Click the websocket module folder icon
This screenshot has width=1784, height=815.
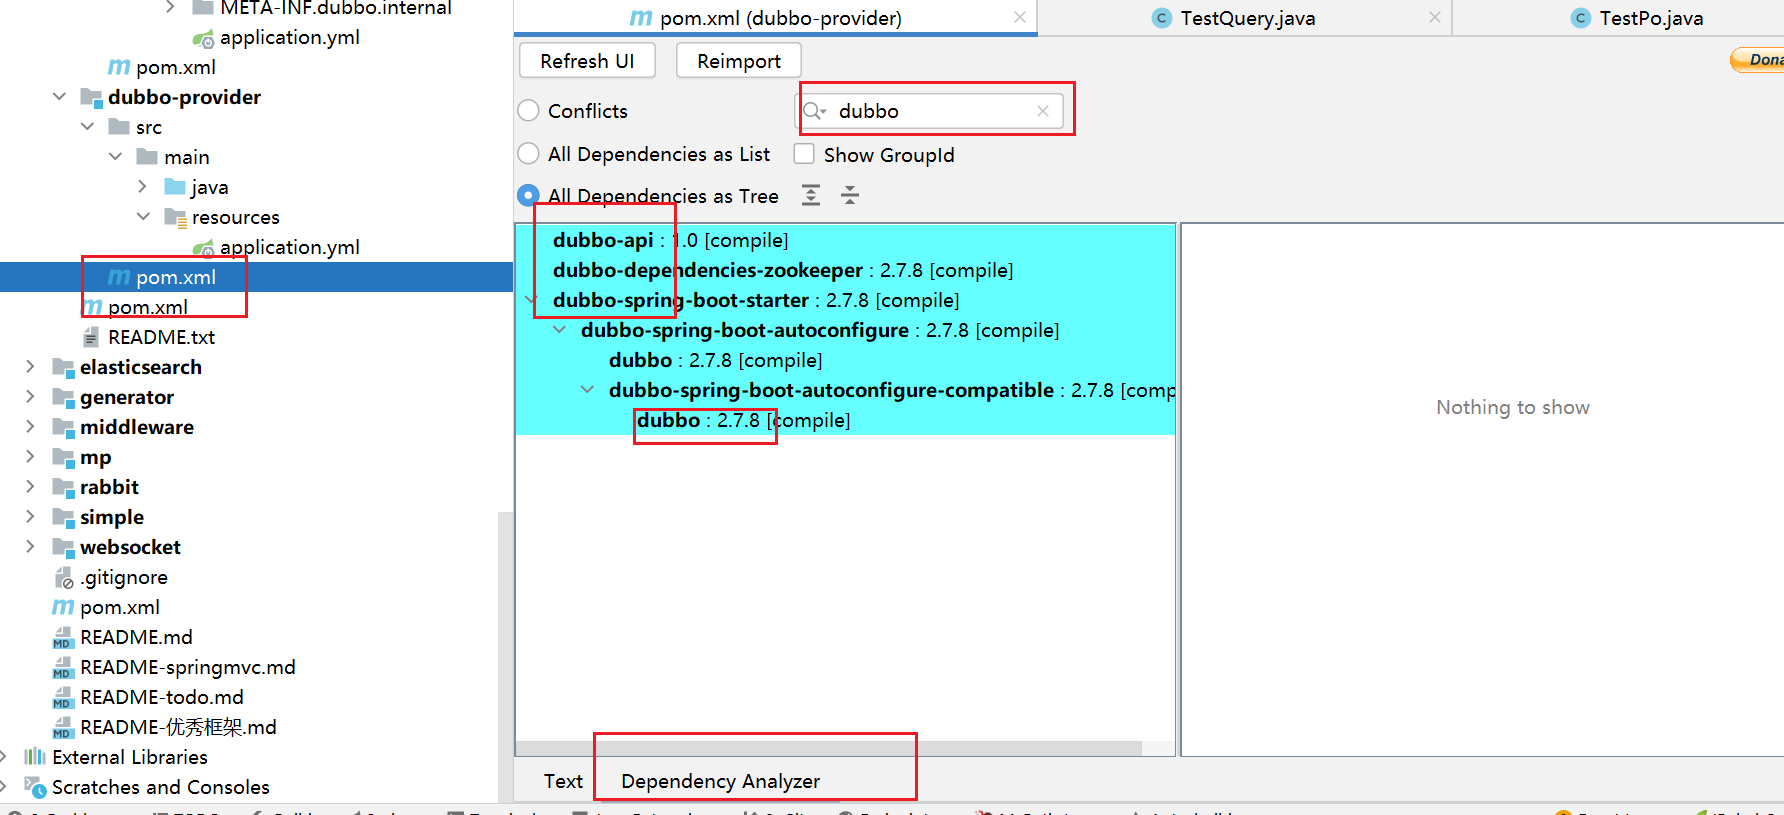click(x=63, y=547)
